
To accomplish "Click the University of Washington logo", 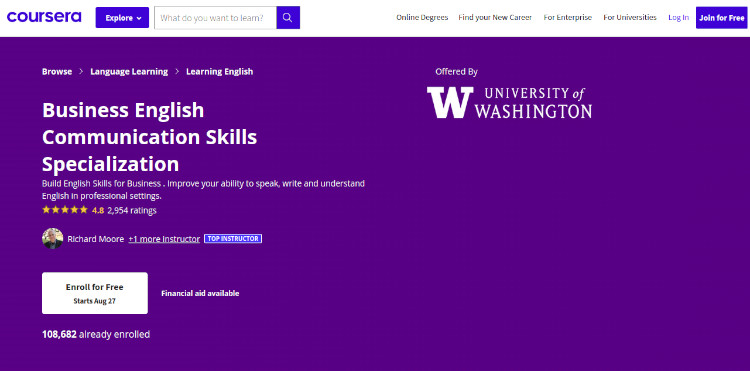I will tap(509, 102).
